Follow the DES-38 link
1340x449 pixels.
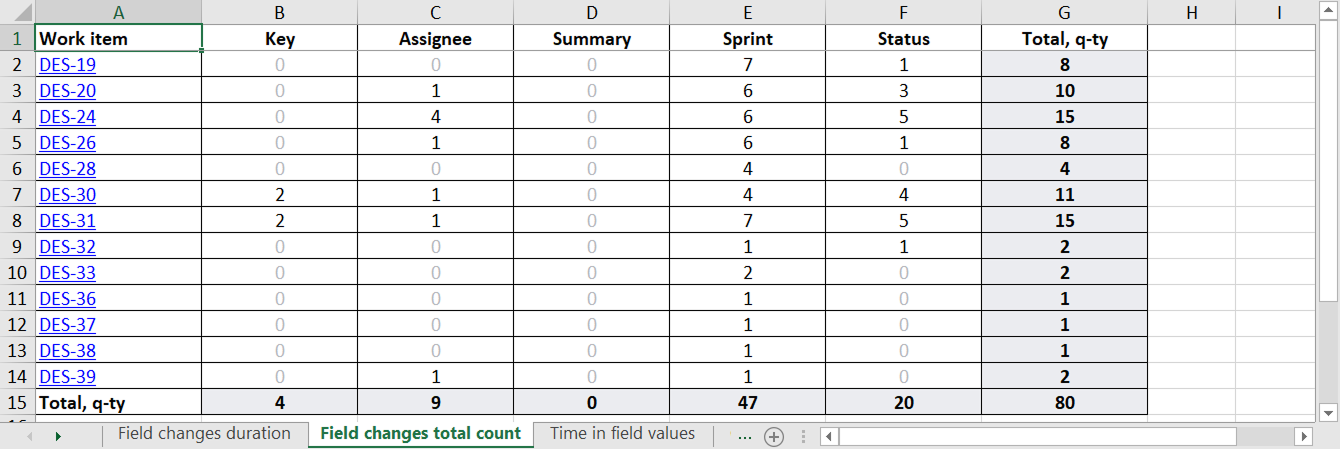click(x=67, y=351)
